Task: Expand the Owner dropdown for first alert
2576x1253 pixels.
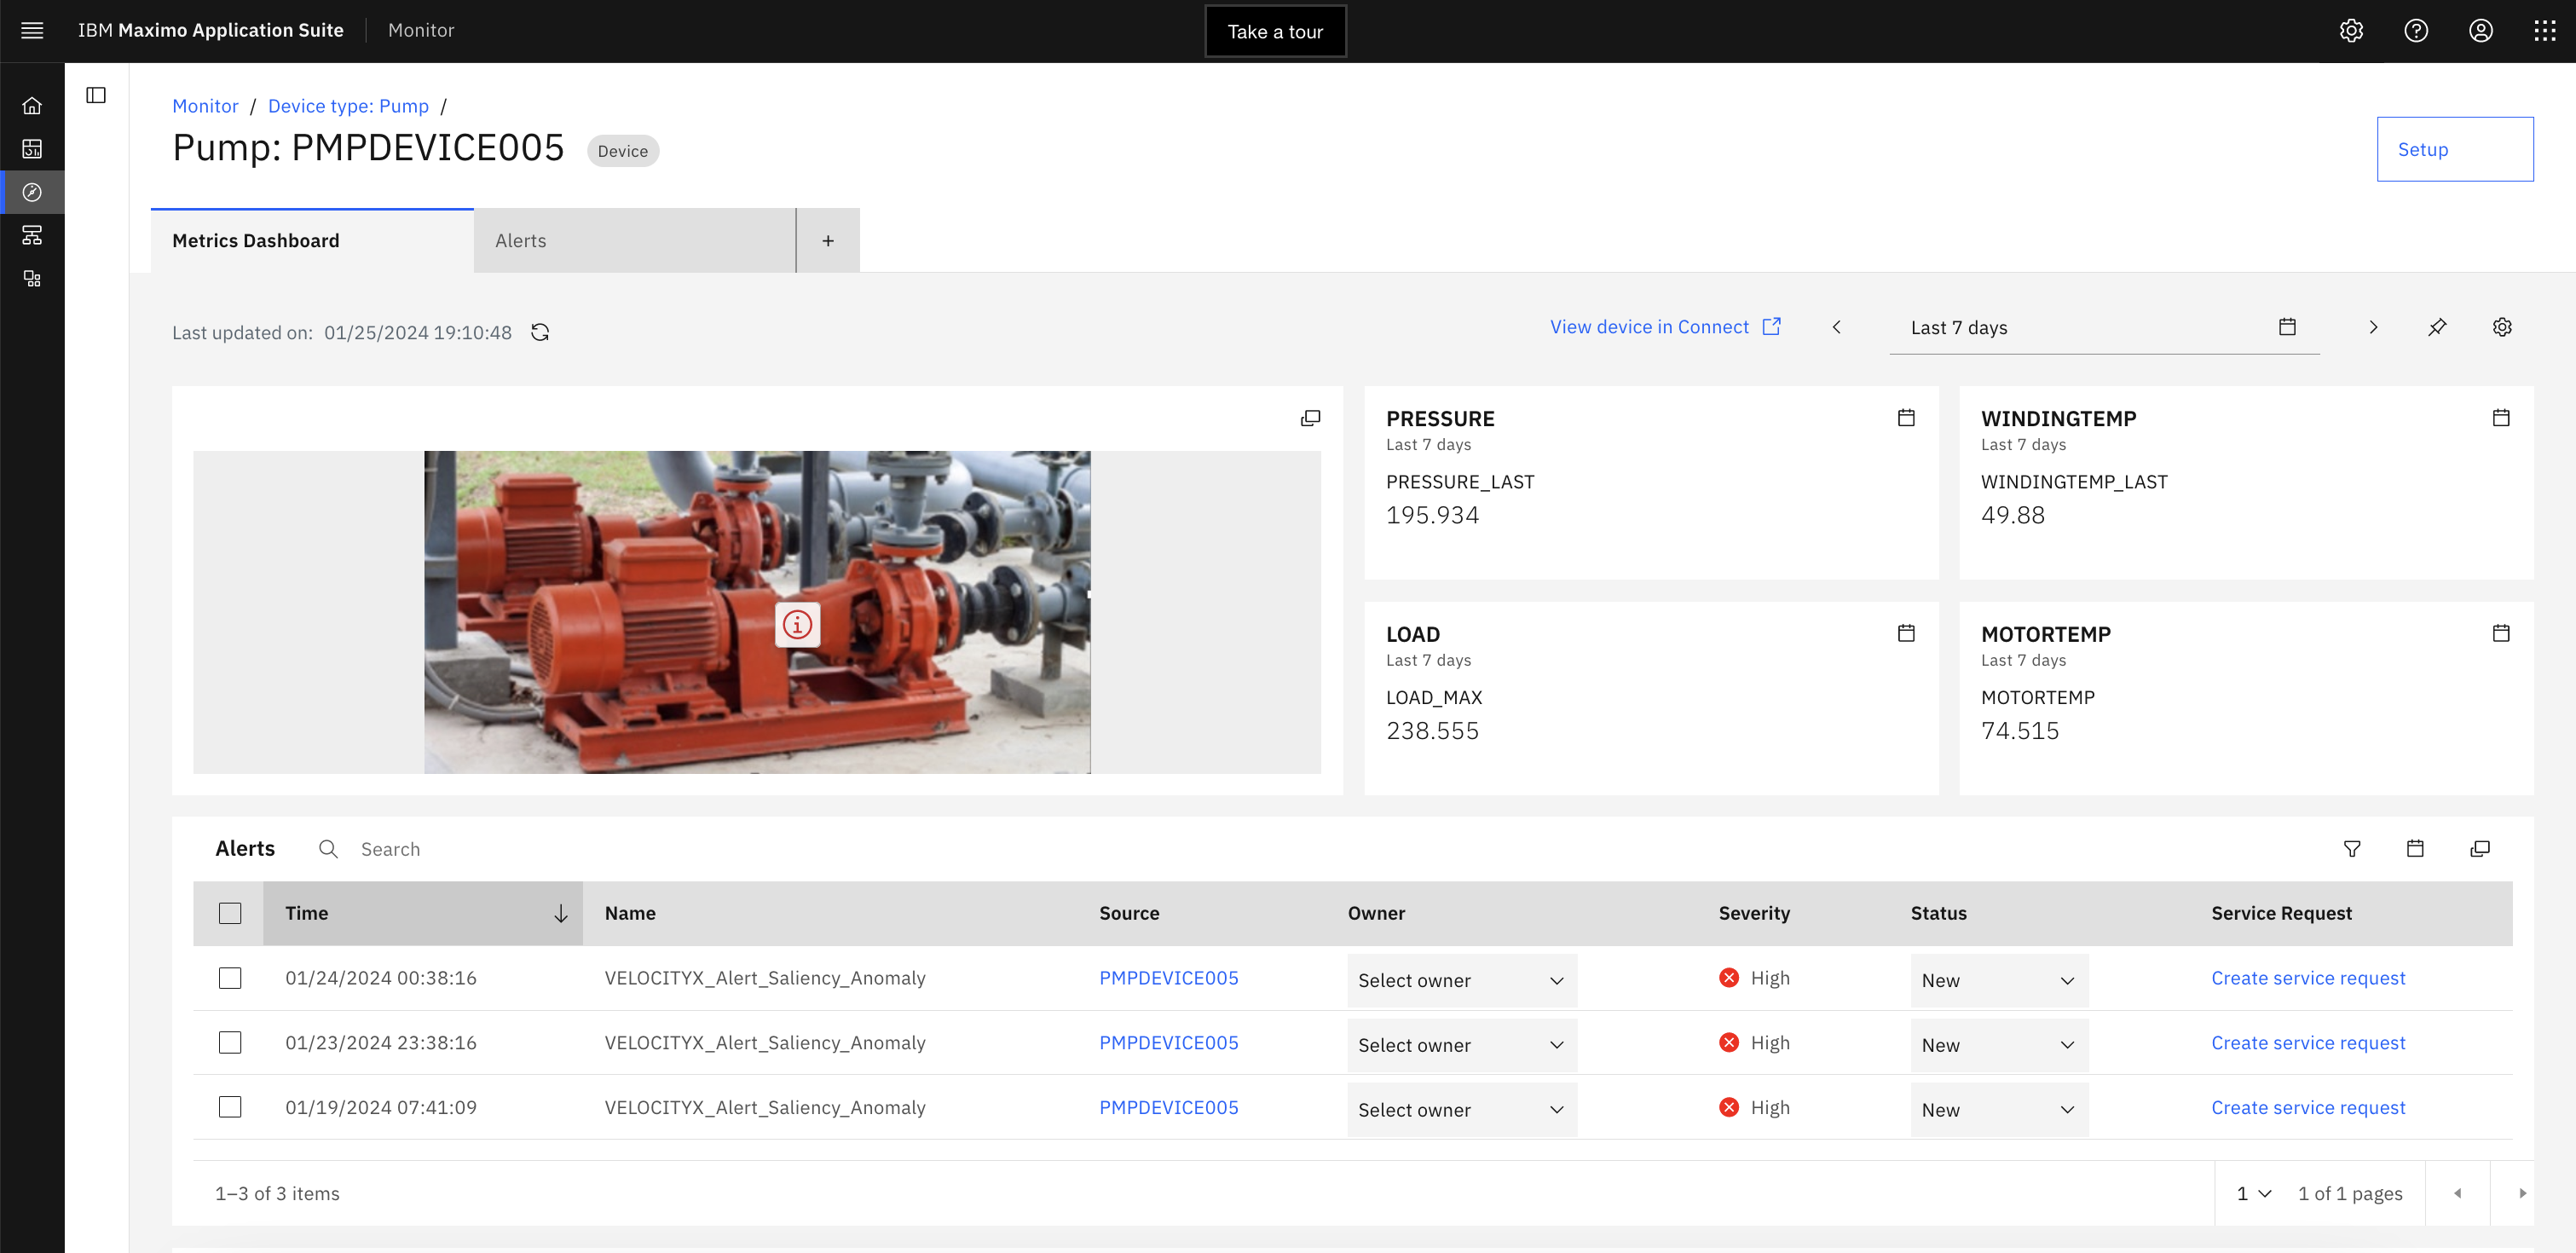Action: 1556,980
